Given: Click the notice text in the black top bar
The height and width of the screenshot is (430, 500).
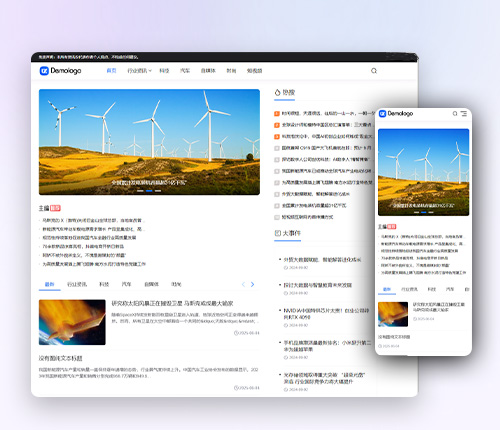Looking at the screenshot, I should click(x=88, y=57).
